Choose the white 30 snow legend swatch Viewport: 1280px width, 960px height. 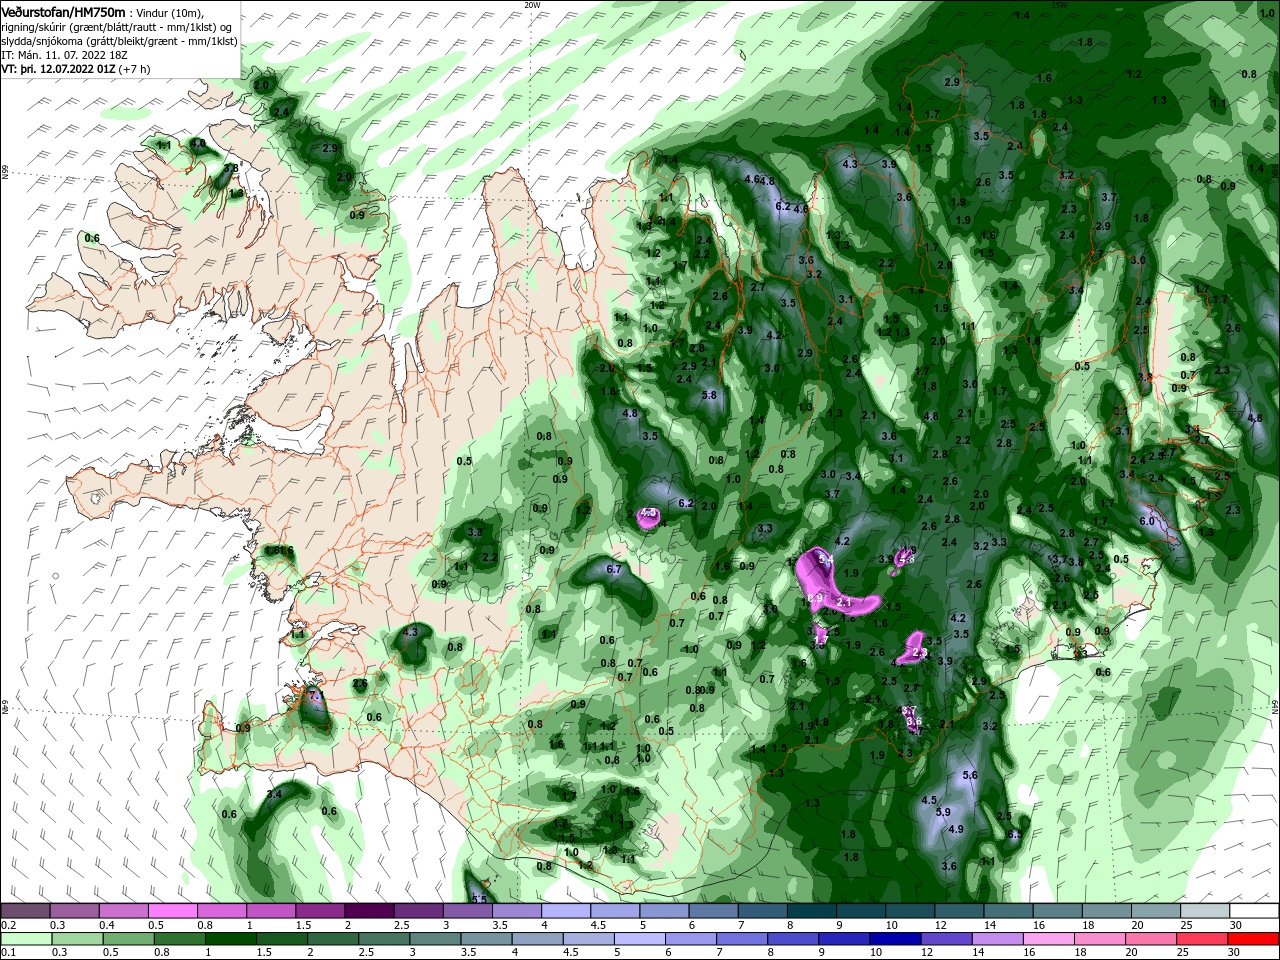pos(1254,911)
